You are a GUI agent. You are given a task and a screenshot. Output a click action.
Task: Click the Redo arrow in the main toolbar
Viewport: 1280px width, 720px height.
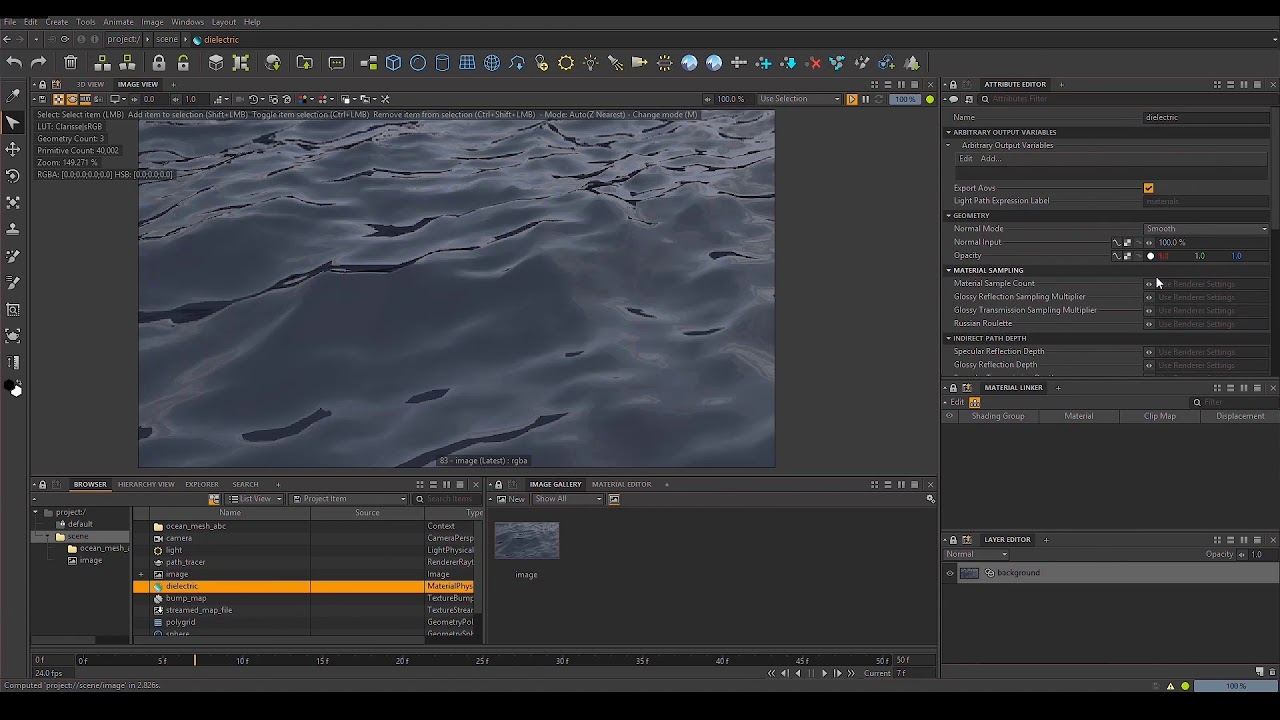[39, 63]
